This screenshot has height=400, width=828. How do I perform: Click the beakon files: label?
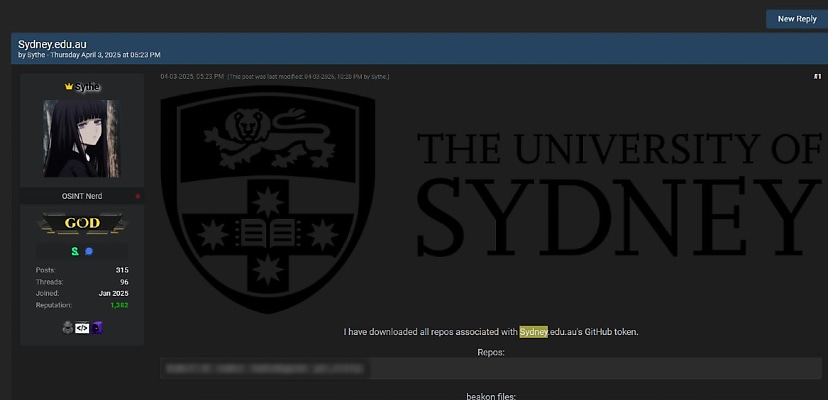[491, 396]
